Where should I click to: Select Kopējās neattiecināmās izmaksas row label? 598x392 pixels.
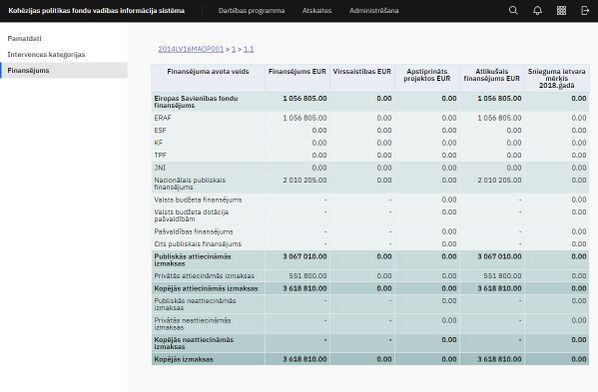pyautogui.click(x=194, y=343)
